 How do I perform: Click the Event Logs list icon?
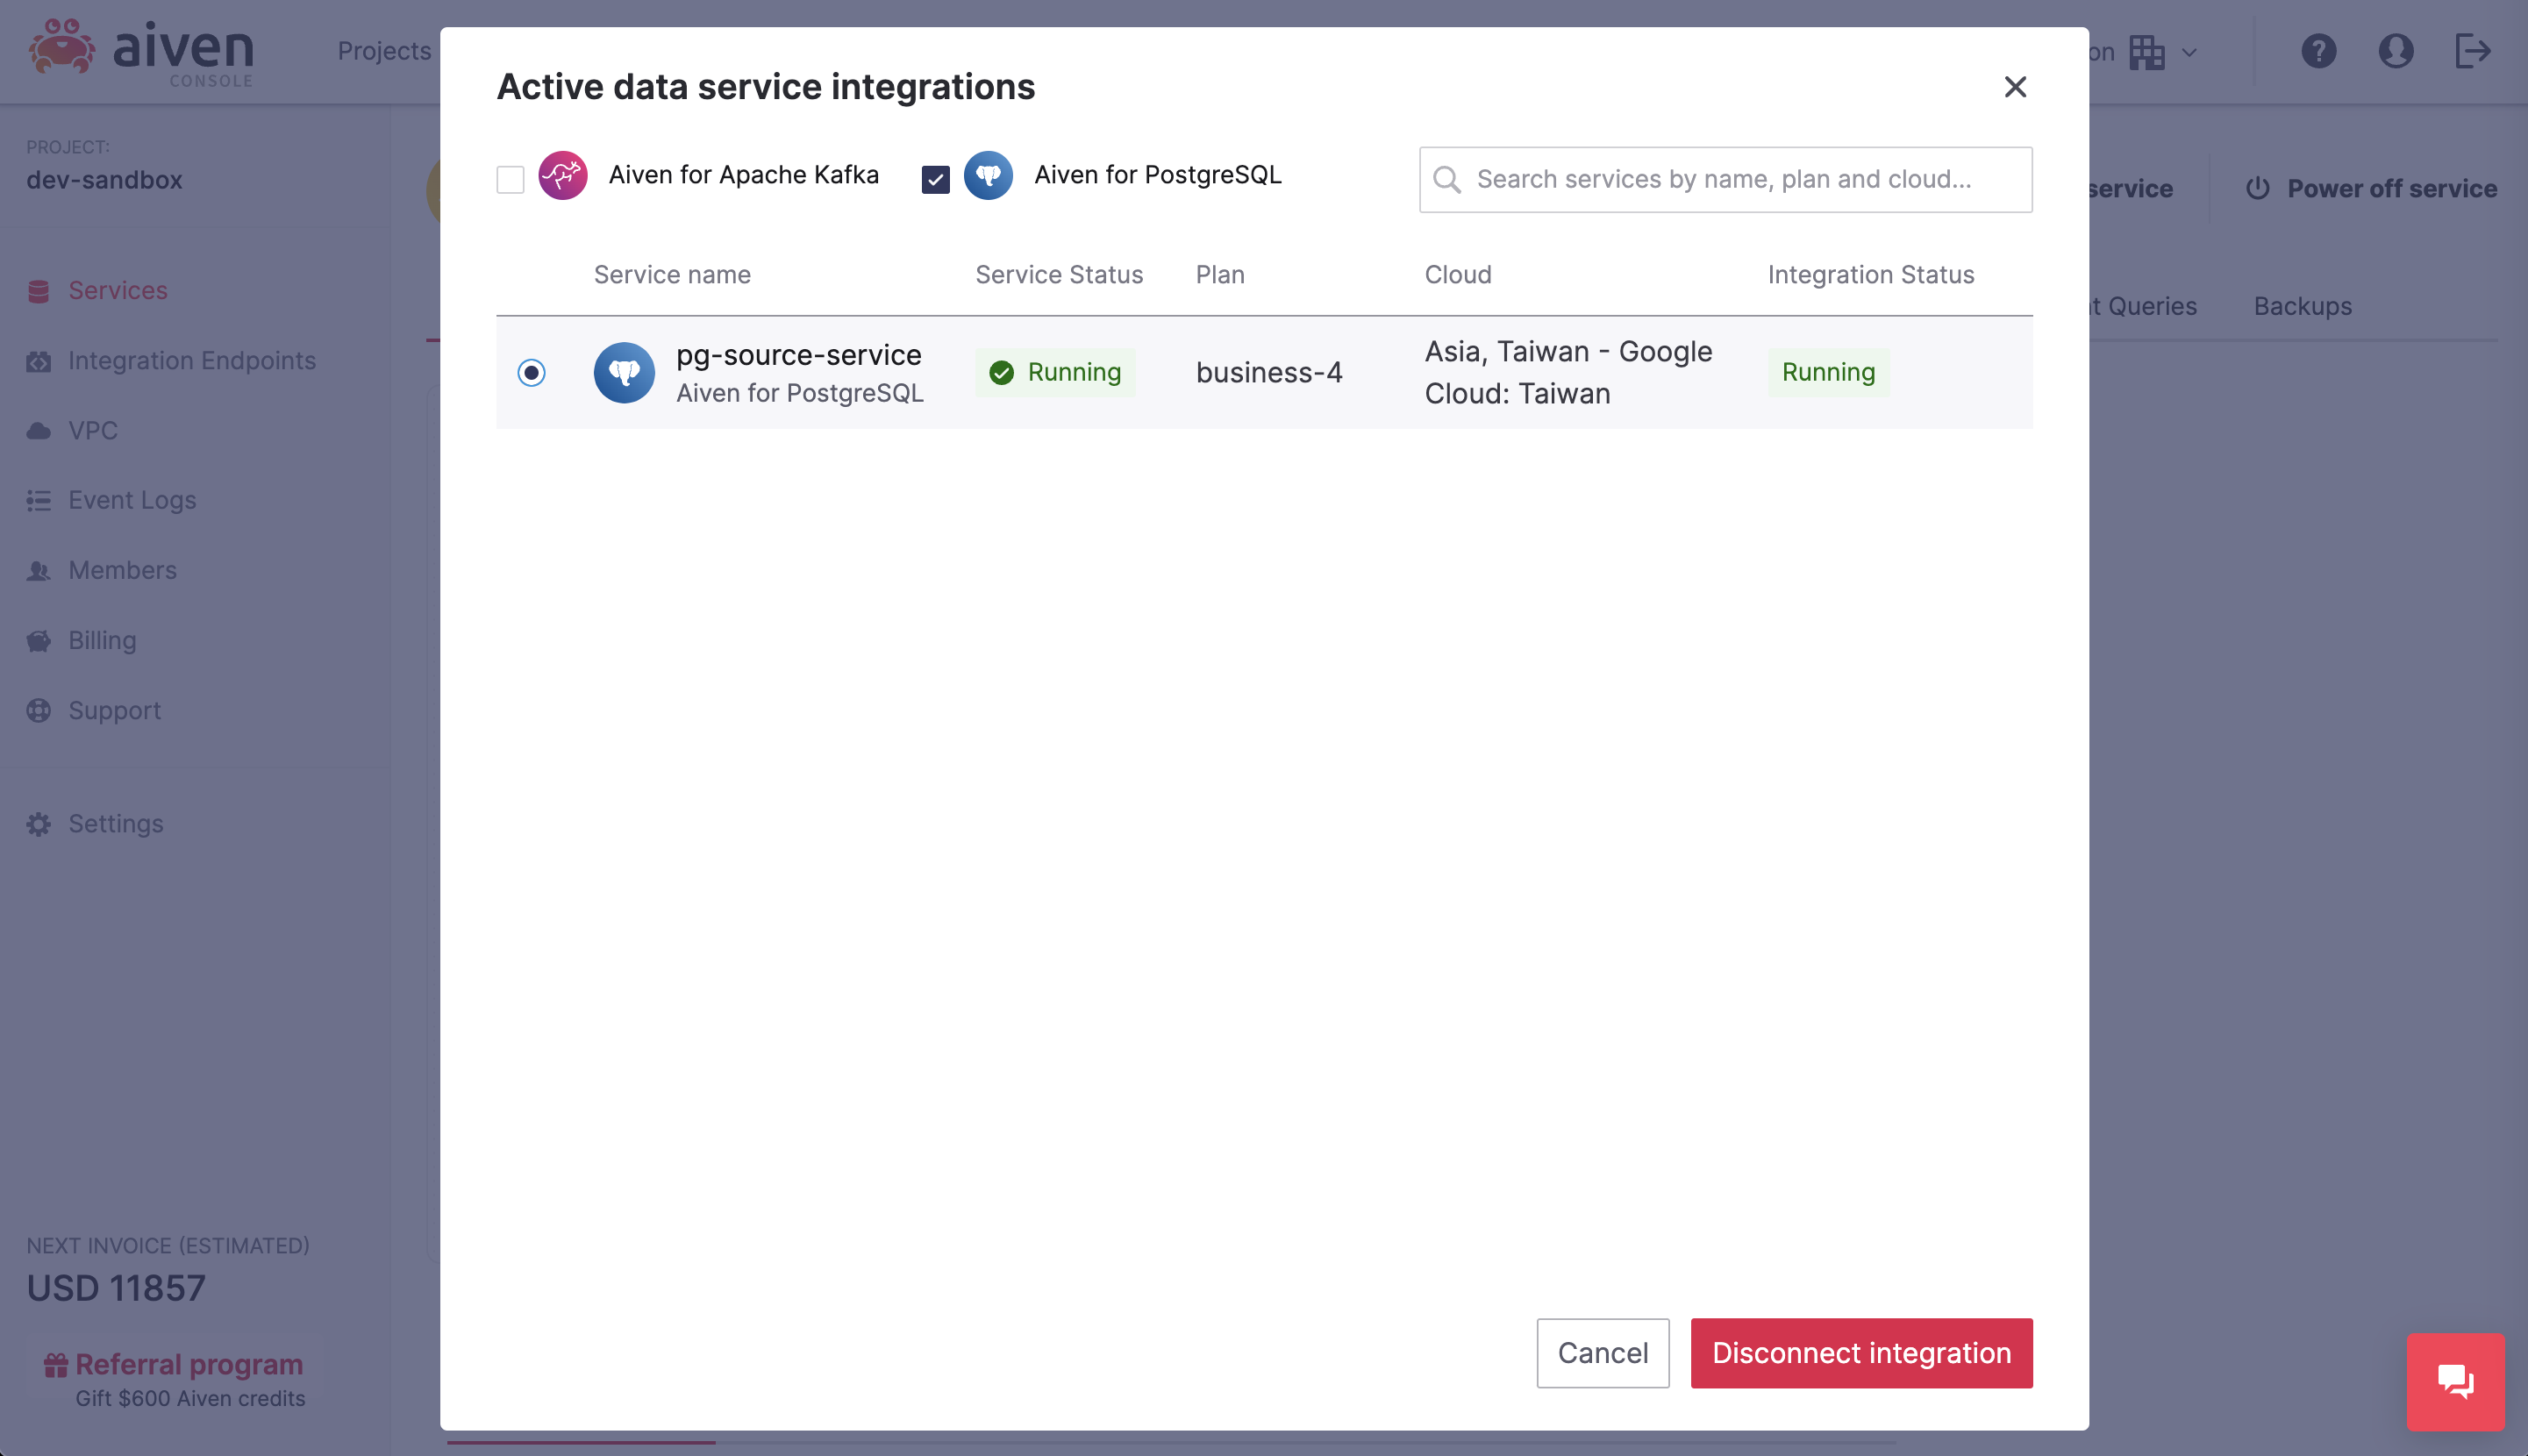[38, 501]
